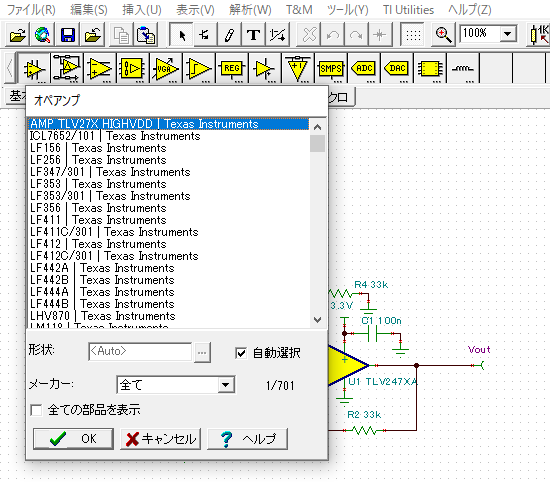Open the 100% zoom dropdown

coord(507,34)
